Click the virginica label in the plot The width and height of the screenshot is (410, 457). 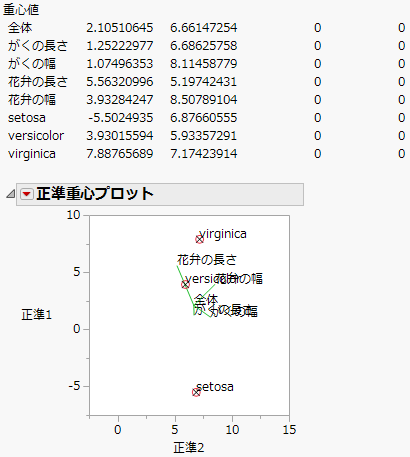click(x=223, y=234)
